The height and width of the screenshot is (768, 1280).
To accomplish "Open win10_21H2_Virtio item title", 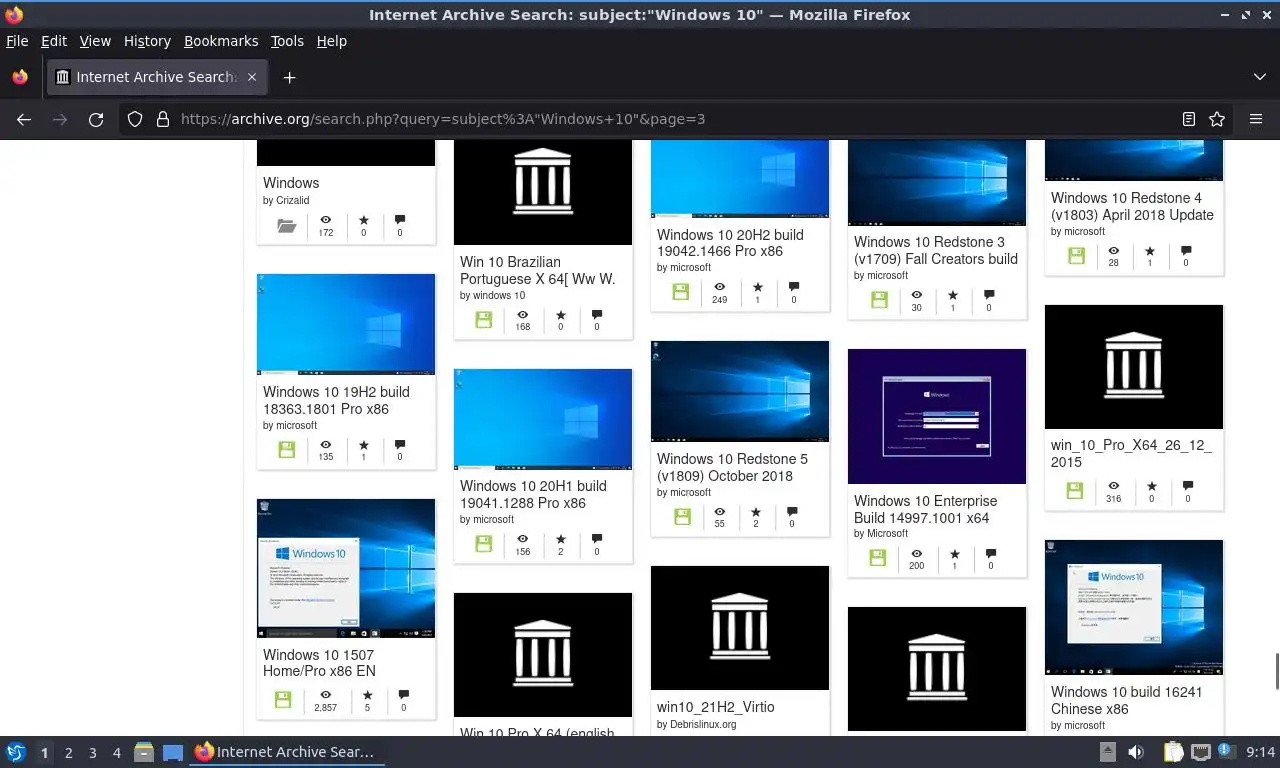I will pos(716,707).
